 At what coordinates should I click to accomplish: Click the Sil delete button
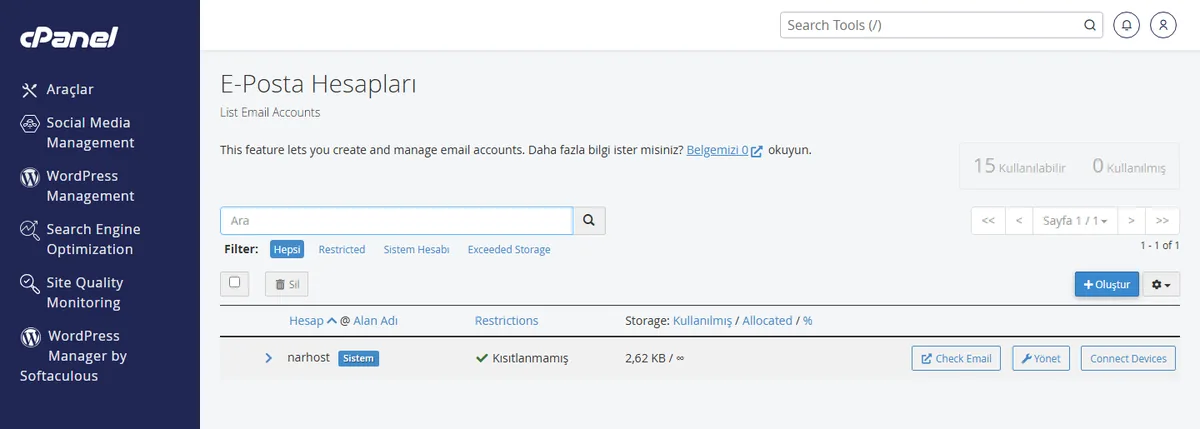[x=287, y=284]
